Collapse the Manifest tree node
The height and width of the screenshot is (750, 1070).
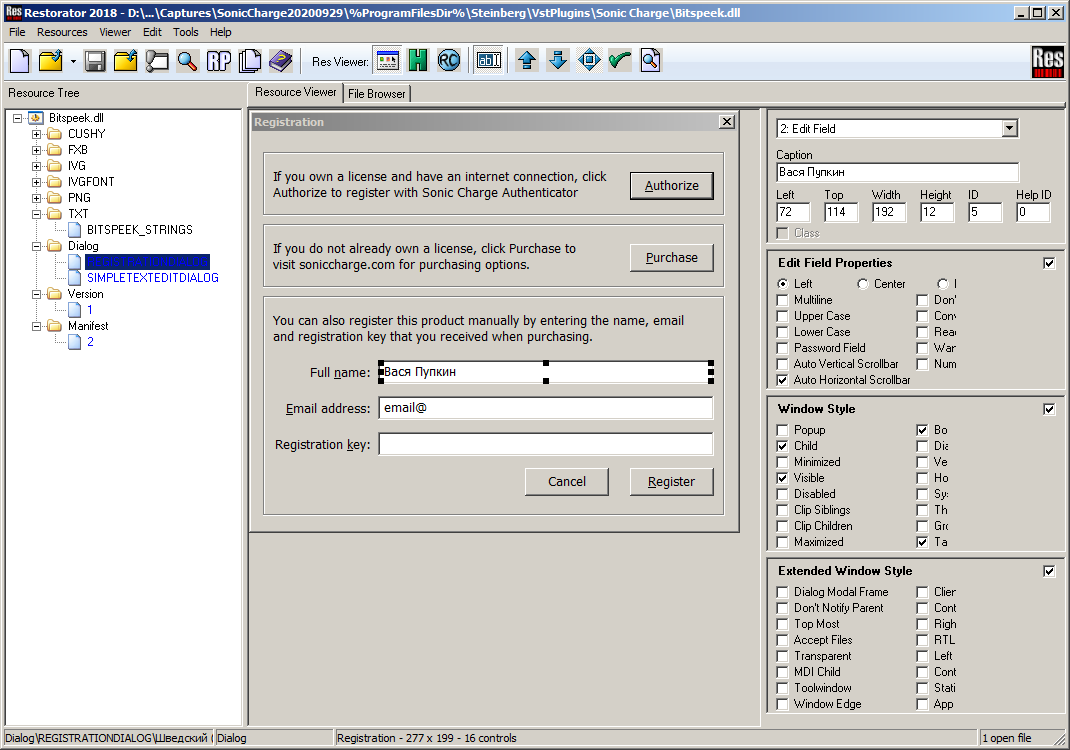[37, 326]
